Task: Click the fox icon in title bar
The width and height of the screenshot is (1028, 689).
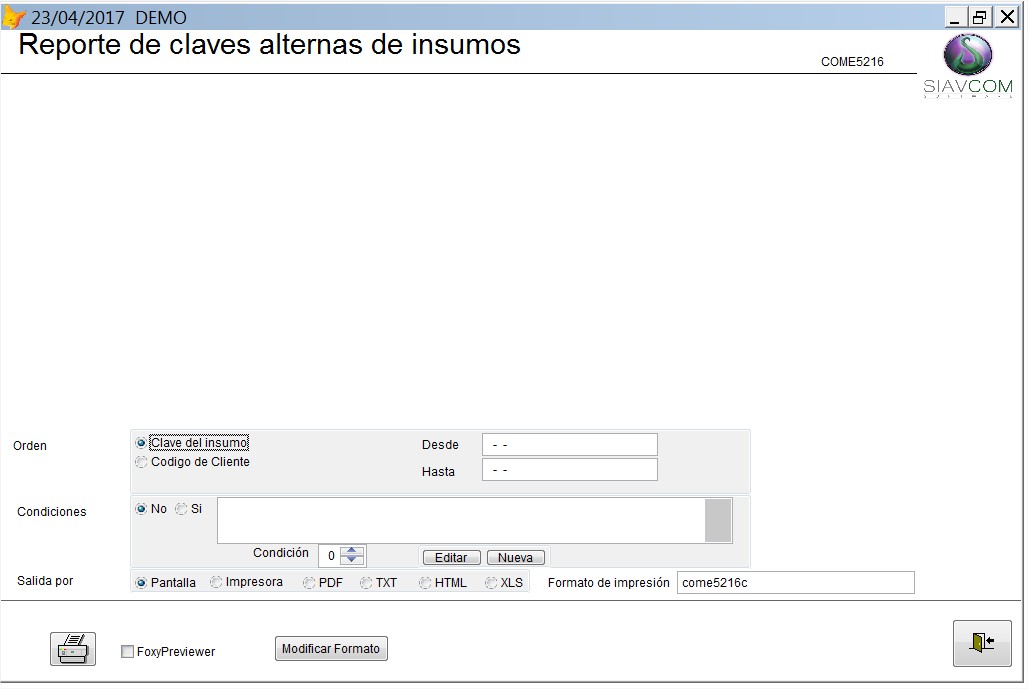Action: click(14, 17)
